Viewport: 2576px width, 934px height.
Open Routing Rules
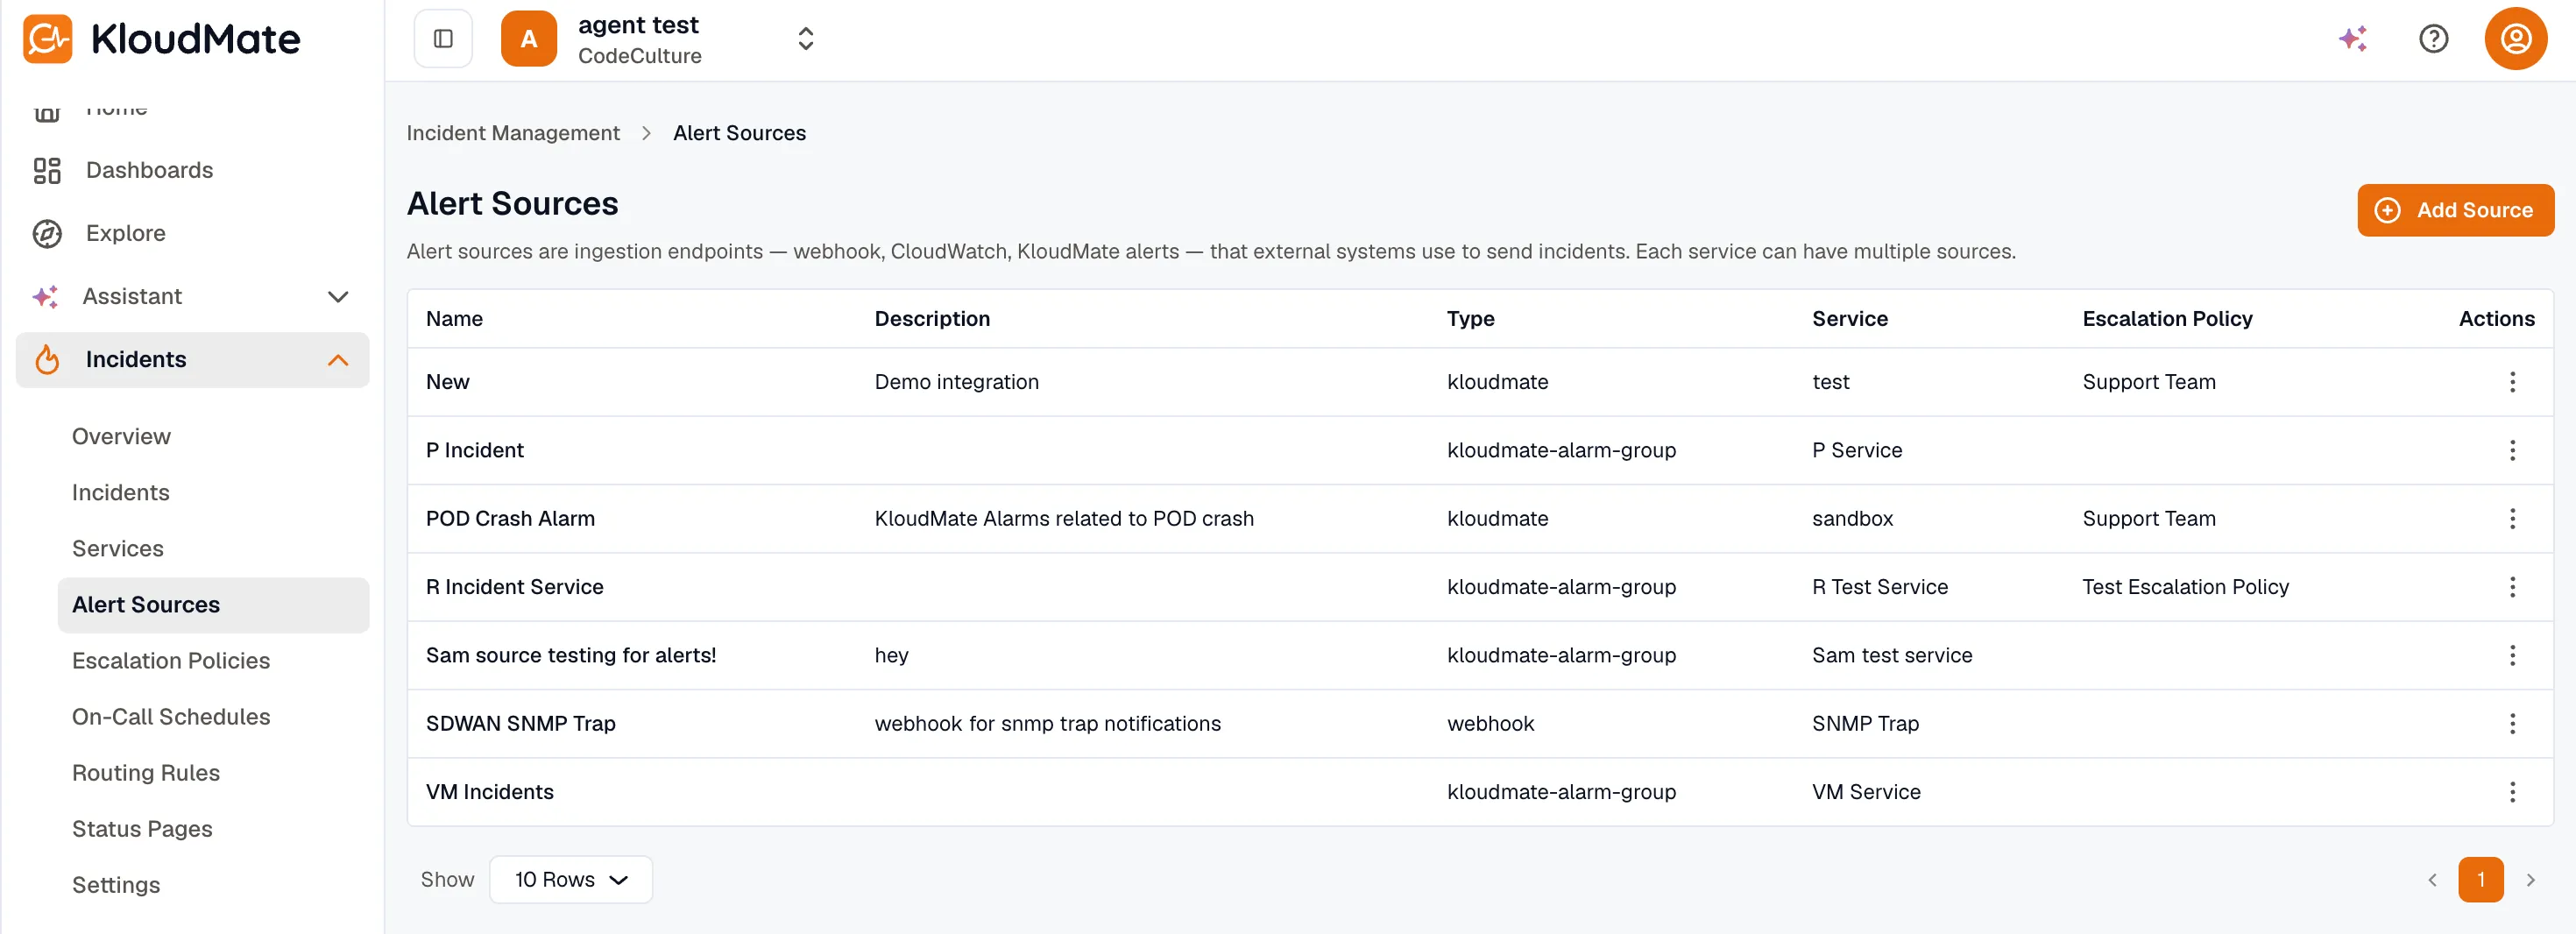[x=145, y=772]
